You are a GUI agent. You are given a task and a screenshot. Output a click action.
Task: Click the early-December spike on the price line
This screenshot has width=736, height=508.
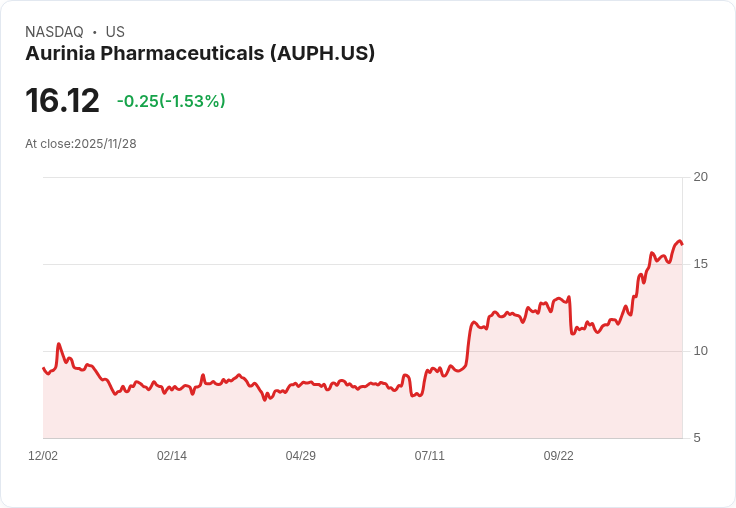click(x=59, y=344)
